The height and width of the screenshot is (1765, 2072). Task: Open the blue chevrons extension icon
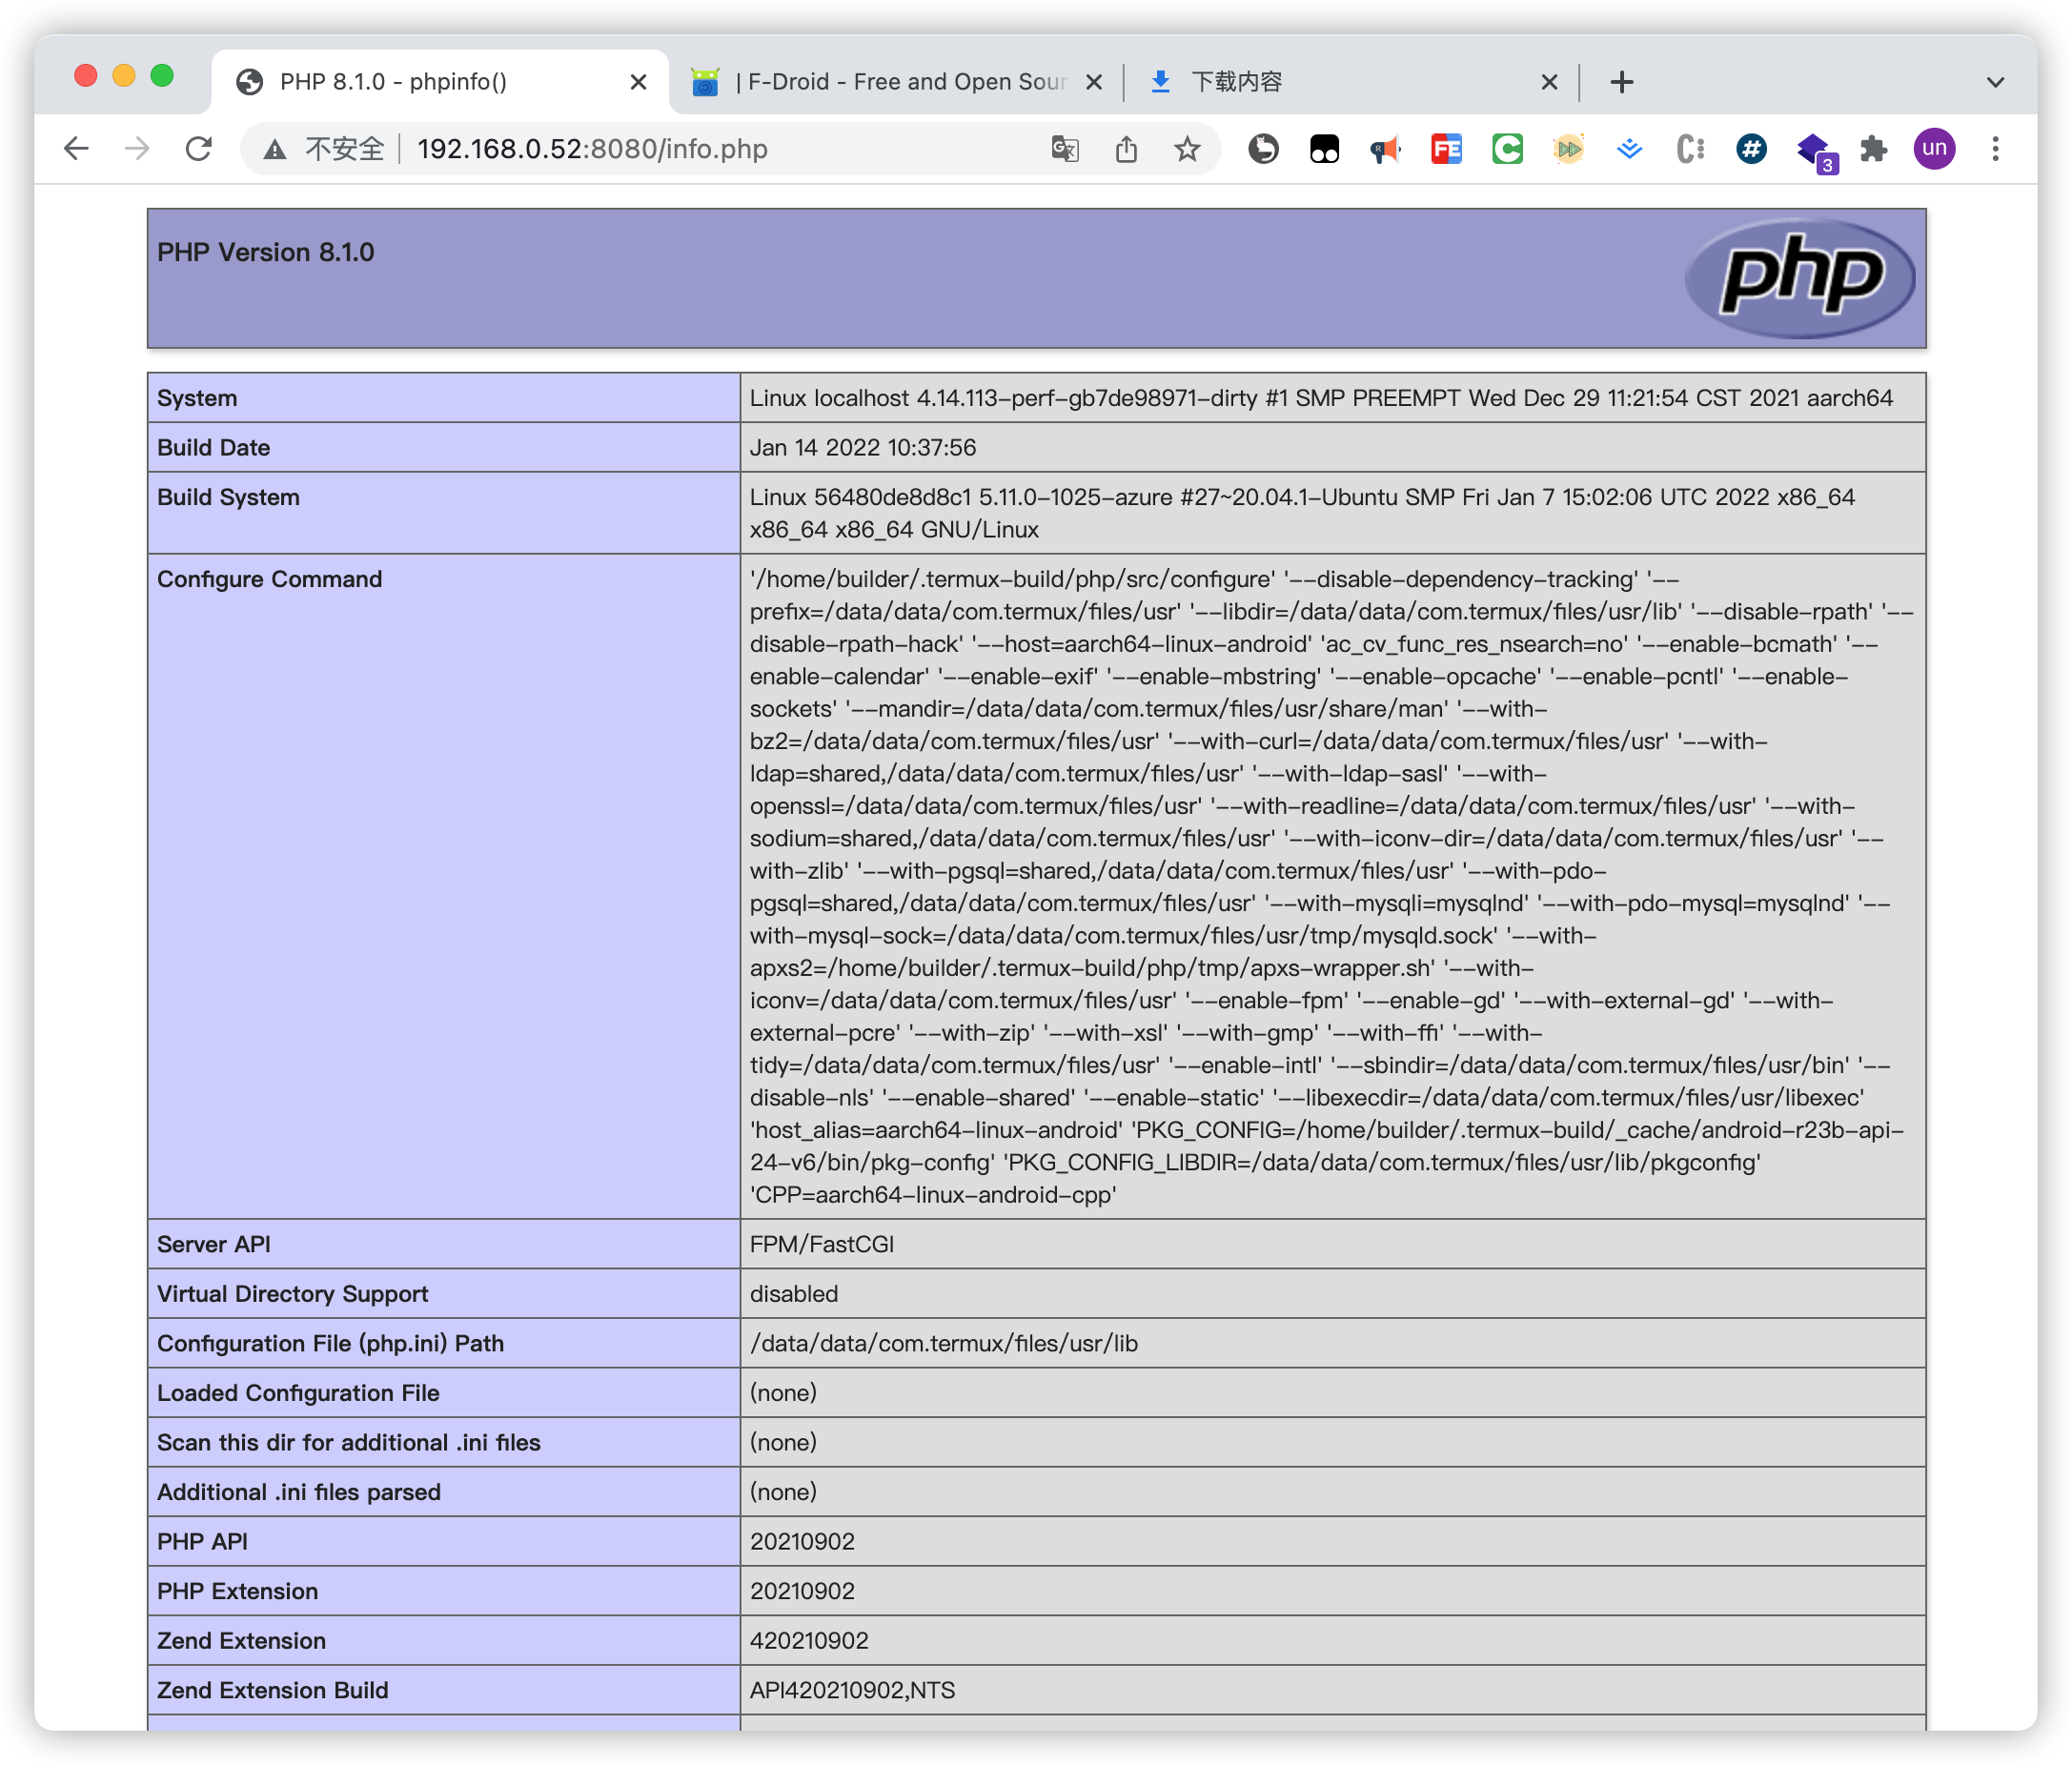click(x=1628, y=148)
